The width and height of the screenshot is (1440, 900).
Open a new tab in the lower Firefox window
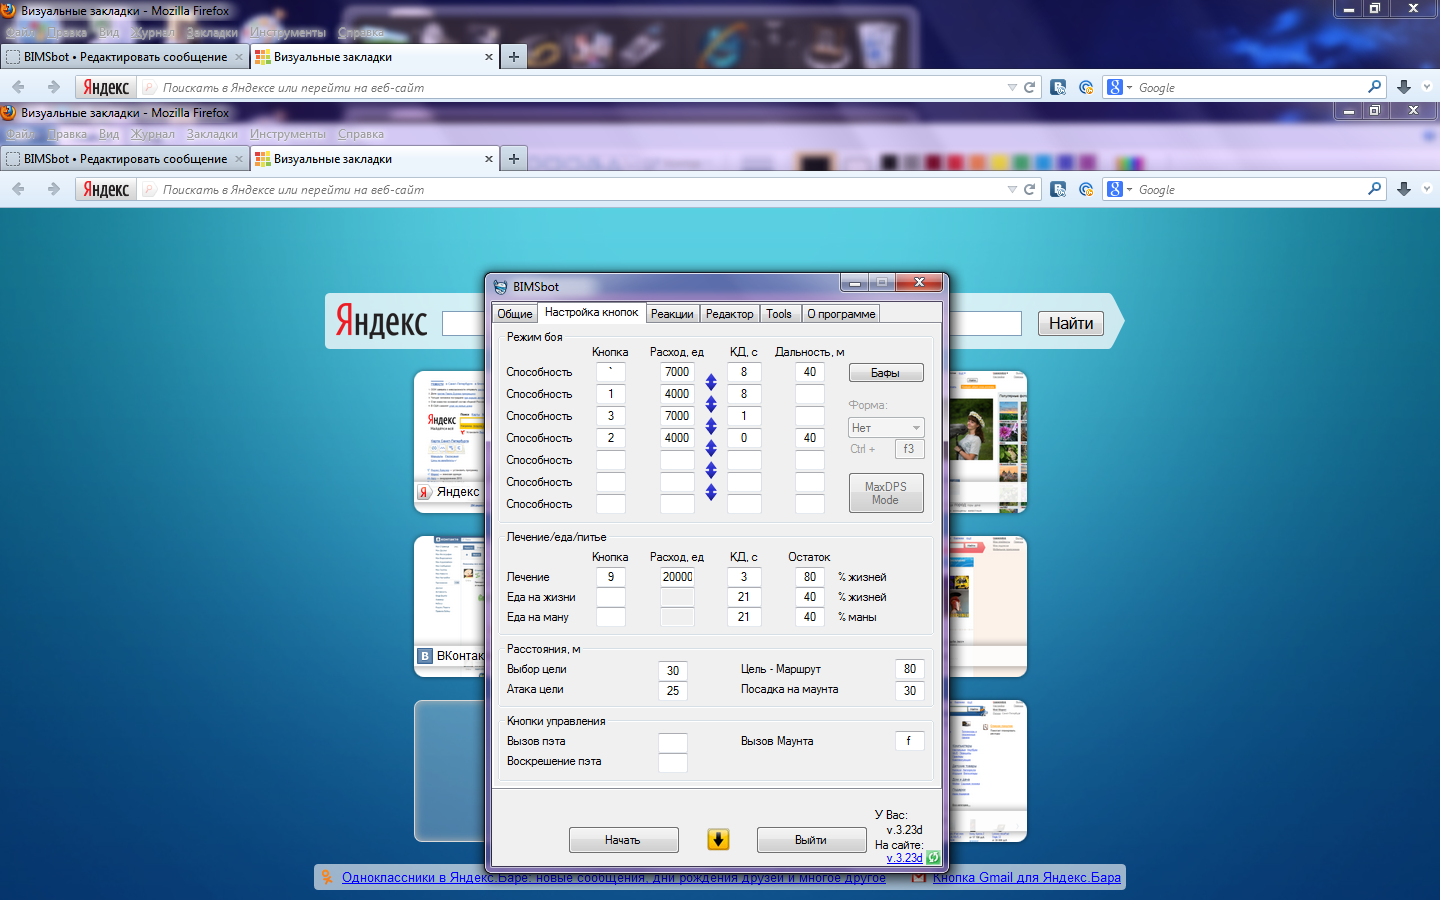514,159
